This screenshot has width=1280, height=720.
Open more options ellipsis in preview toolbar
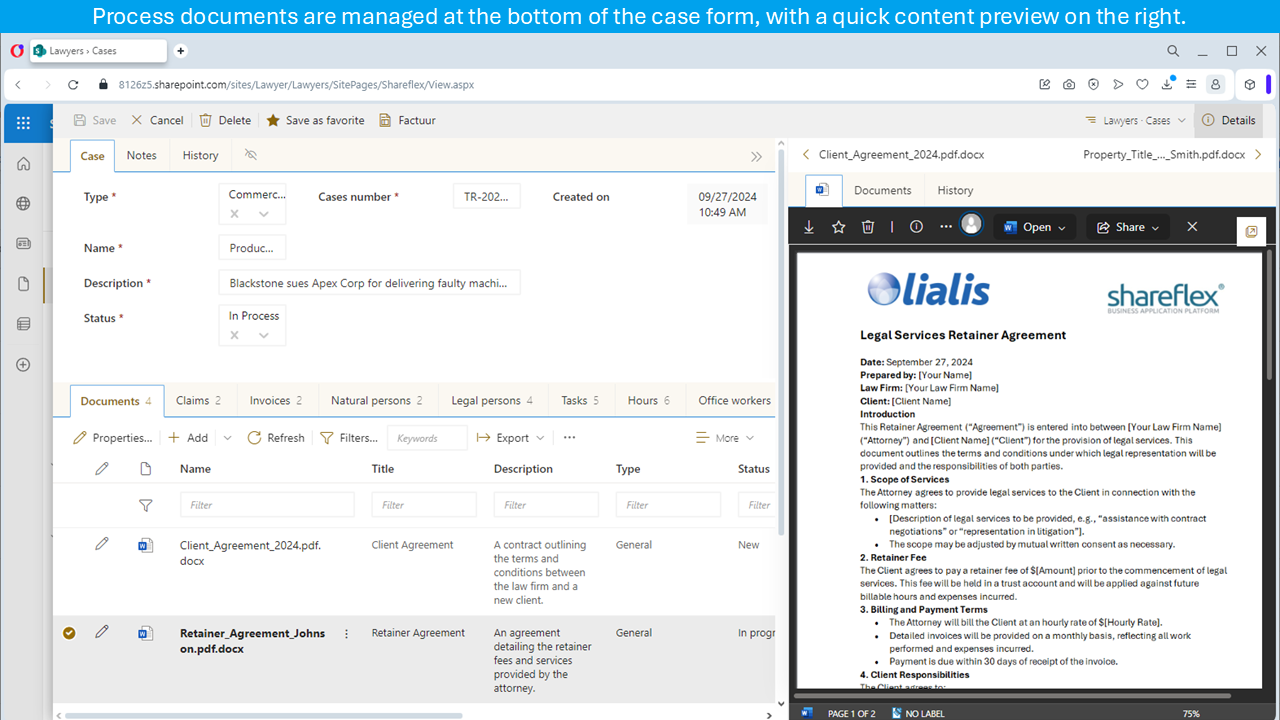(x=946, y=227)
